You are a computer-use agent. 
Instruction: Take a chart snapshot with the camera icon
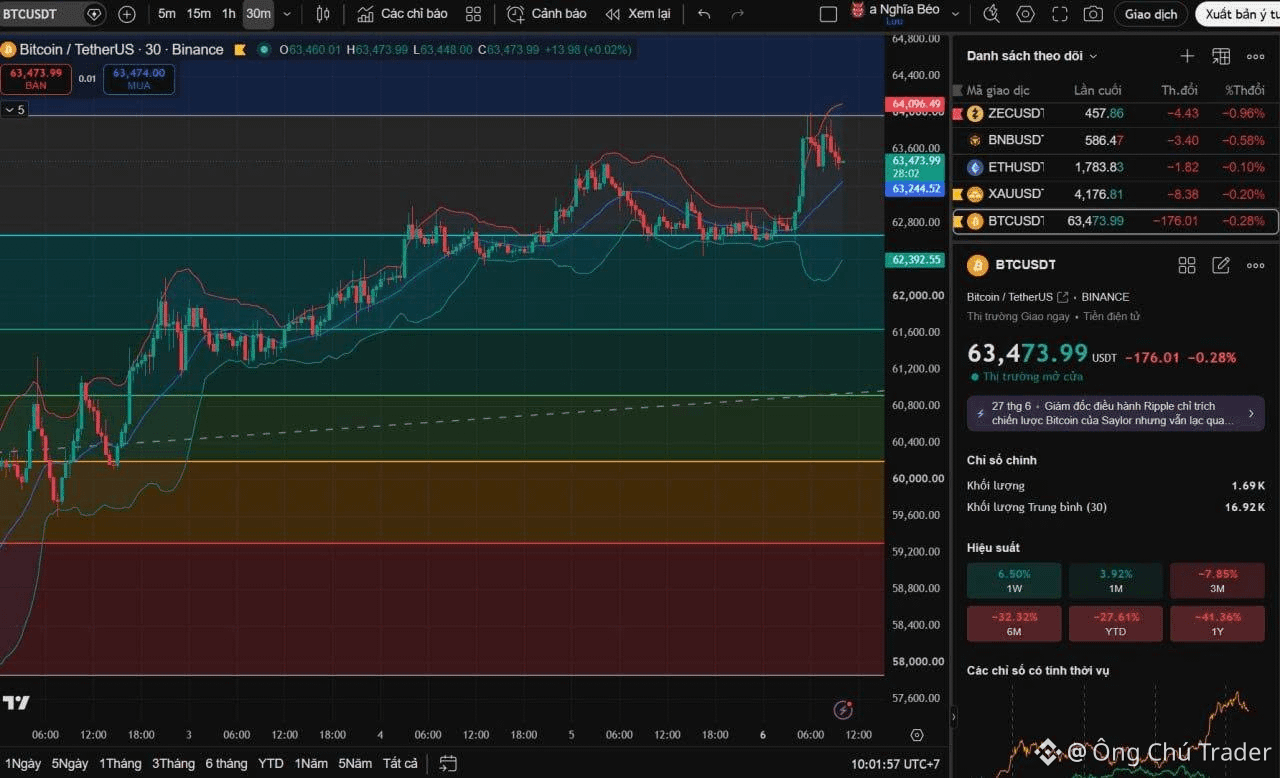pos(1094,14)
